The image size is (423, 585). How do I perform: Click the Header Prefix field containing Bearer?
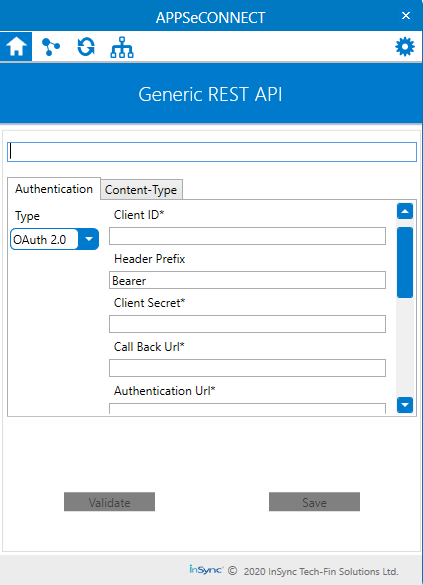(247, 280)
